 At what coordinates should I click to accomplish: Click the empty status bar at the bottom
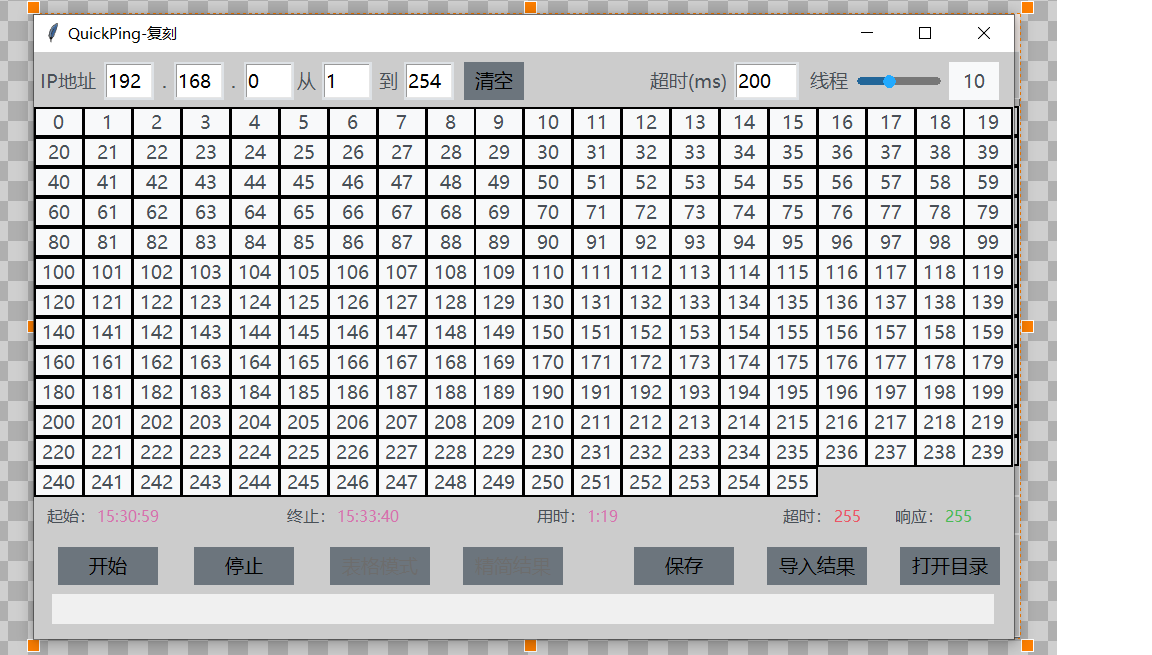(523, 609)
